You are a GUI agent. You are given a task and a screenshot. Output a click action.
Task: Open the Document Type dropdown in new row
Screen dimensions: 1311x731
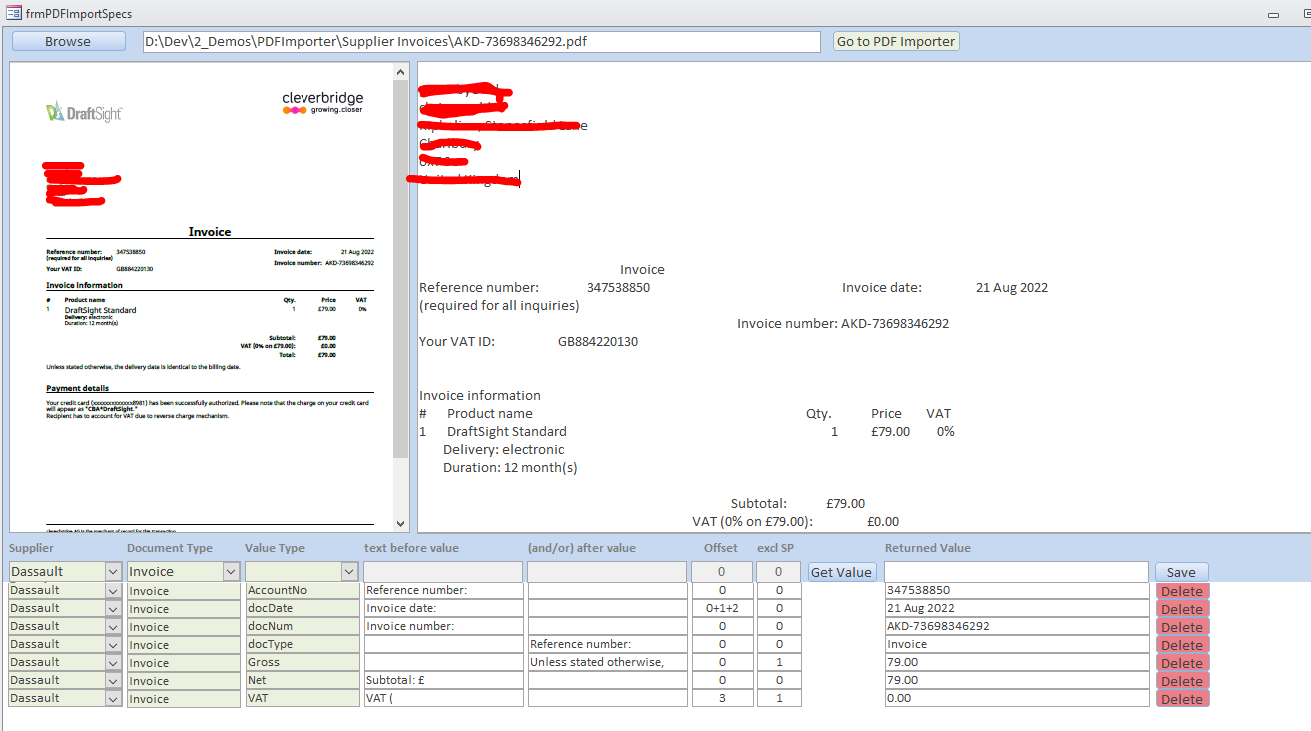(x=231, y=572)
